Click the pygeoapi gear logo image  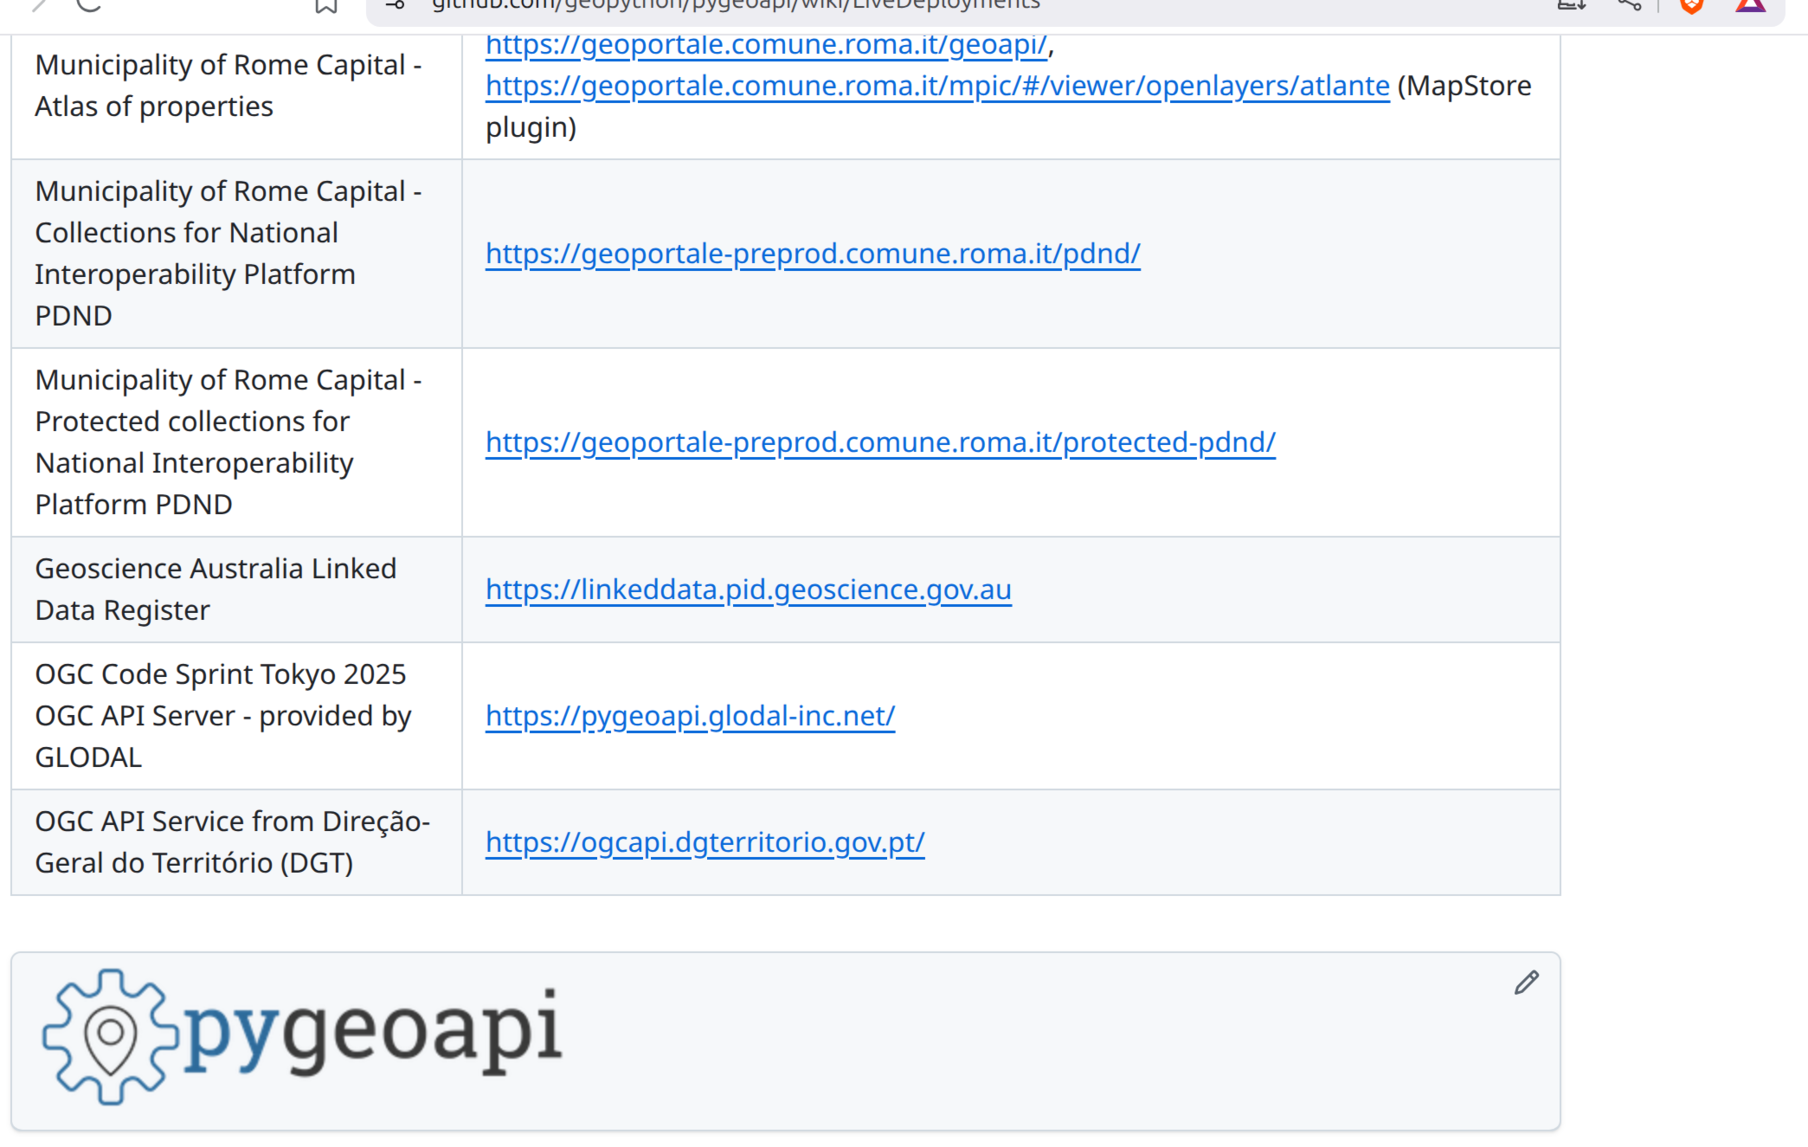pyautogui.click(x=110, y=1036)
